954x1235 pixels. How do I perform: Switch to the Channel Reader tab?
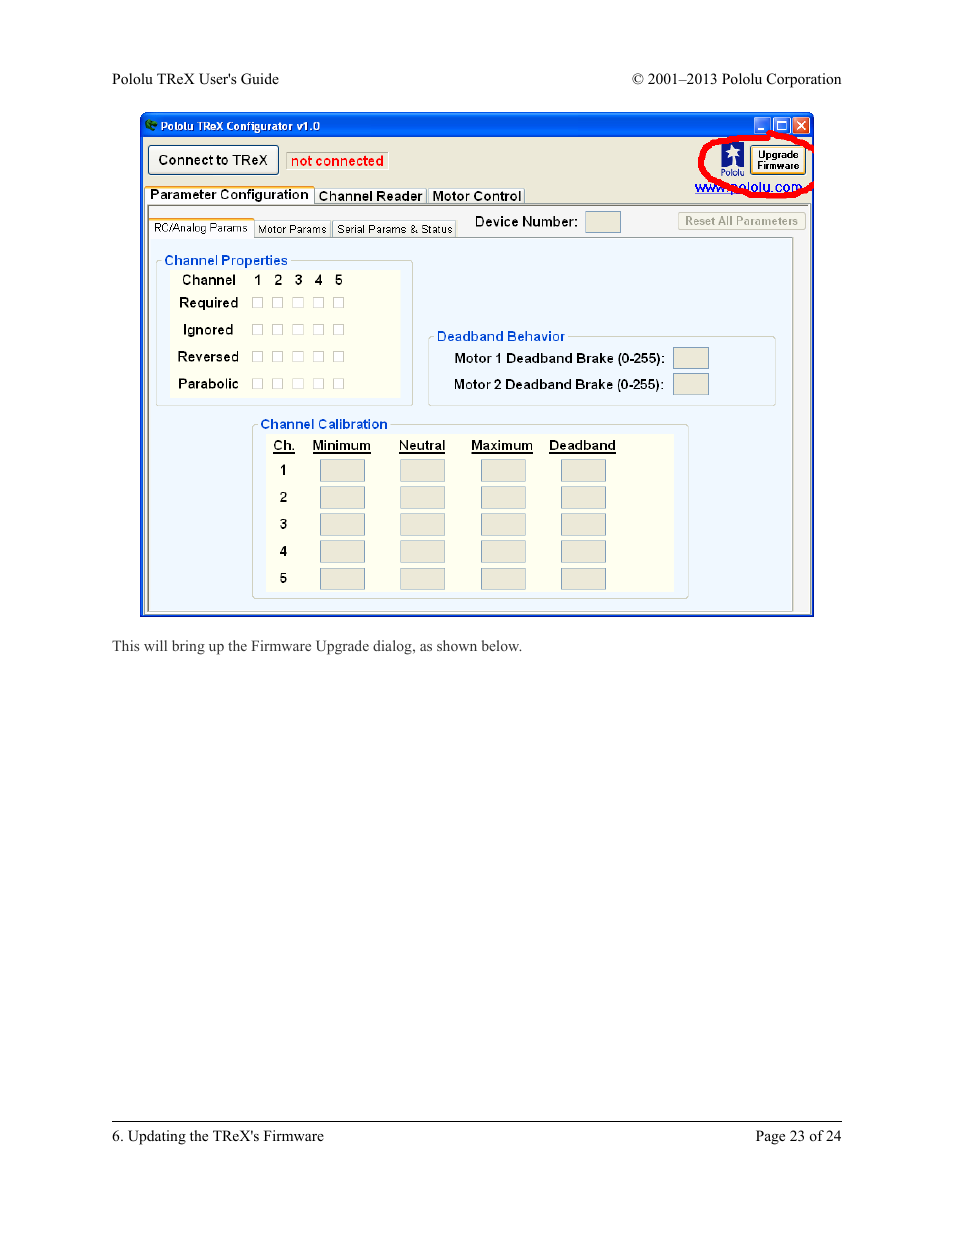370,196
